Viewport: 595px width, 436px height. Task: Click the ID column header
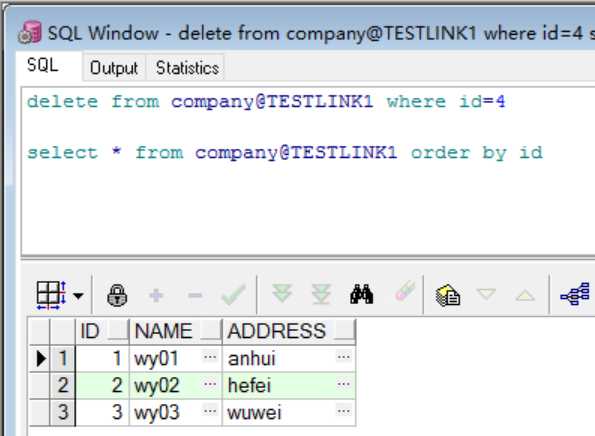click(102, 331)
